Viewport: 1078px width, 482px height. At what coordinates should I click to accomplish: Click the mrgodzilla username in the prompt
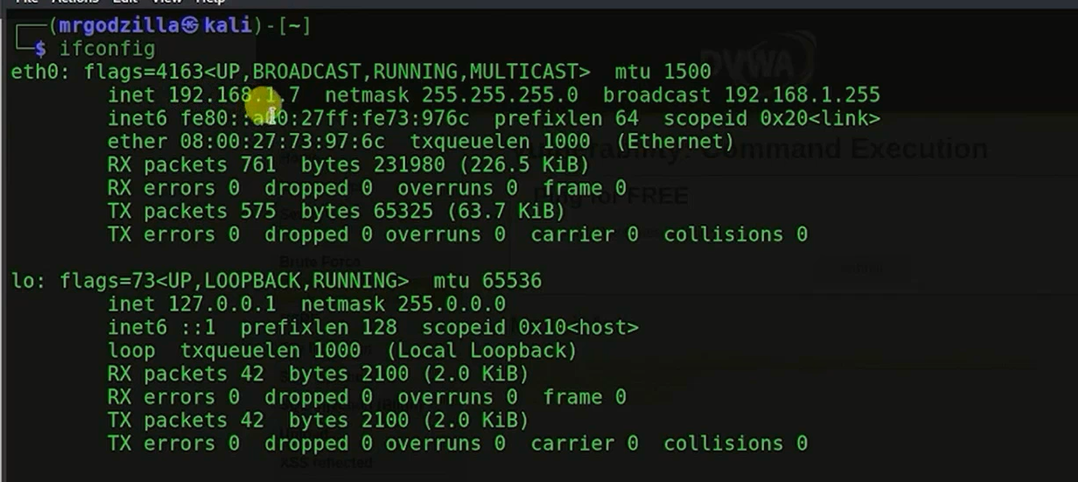click(x=118, y=26)
